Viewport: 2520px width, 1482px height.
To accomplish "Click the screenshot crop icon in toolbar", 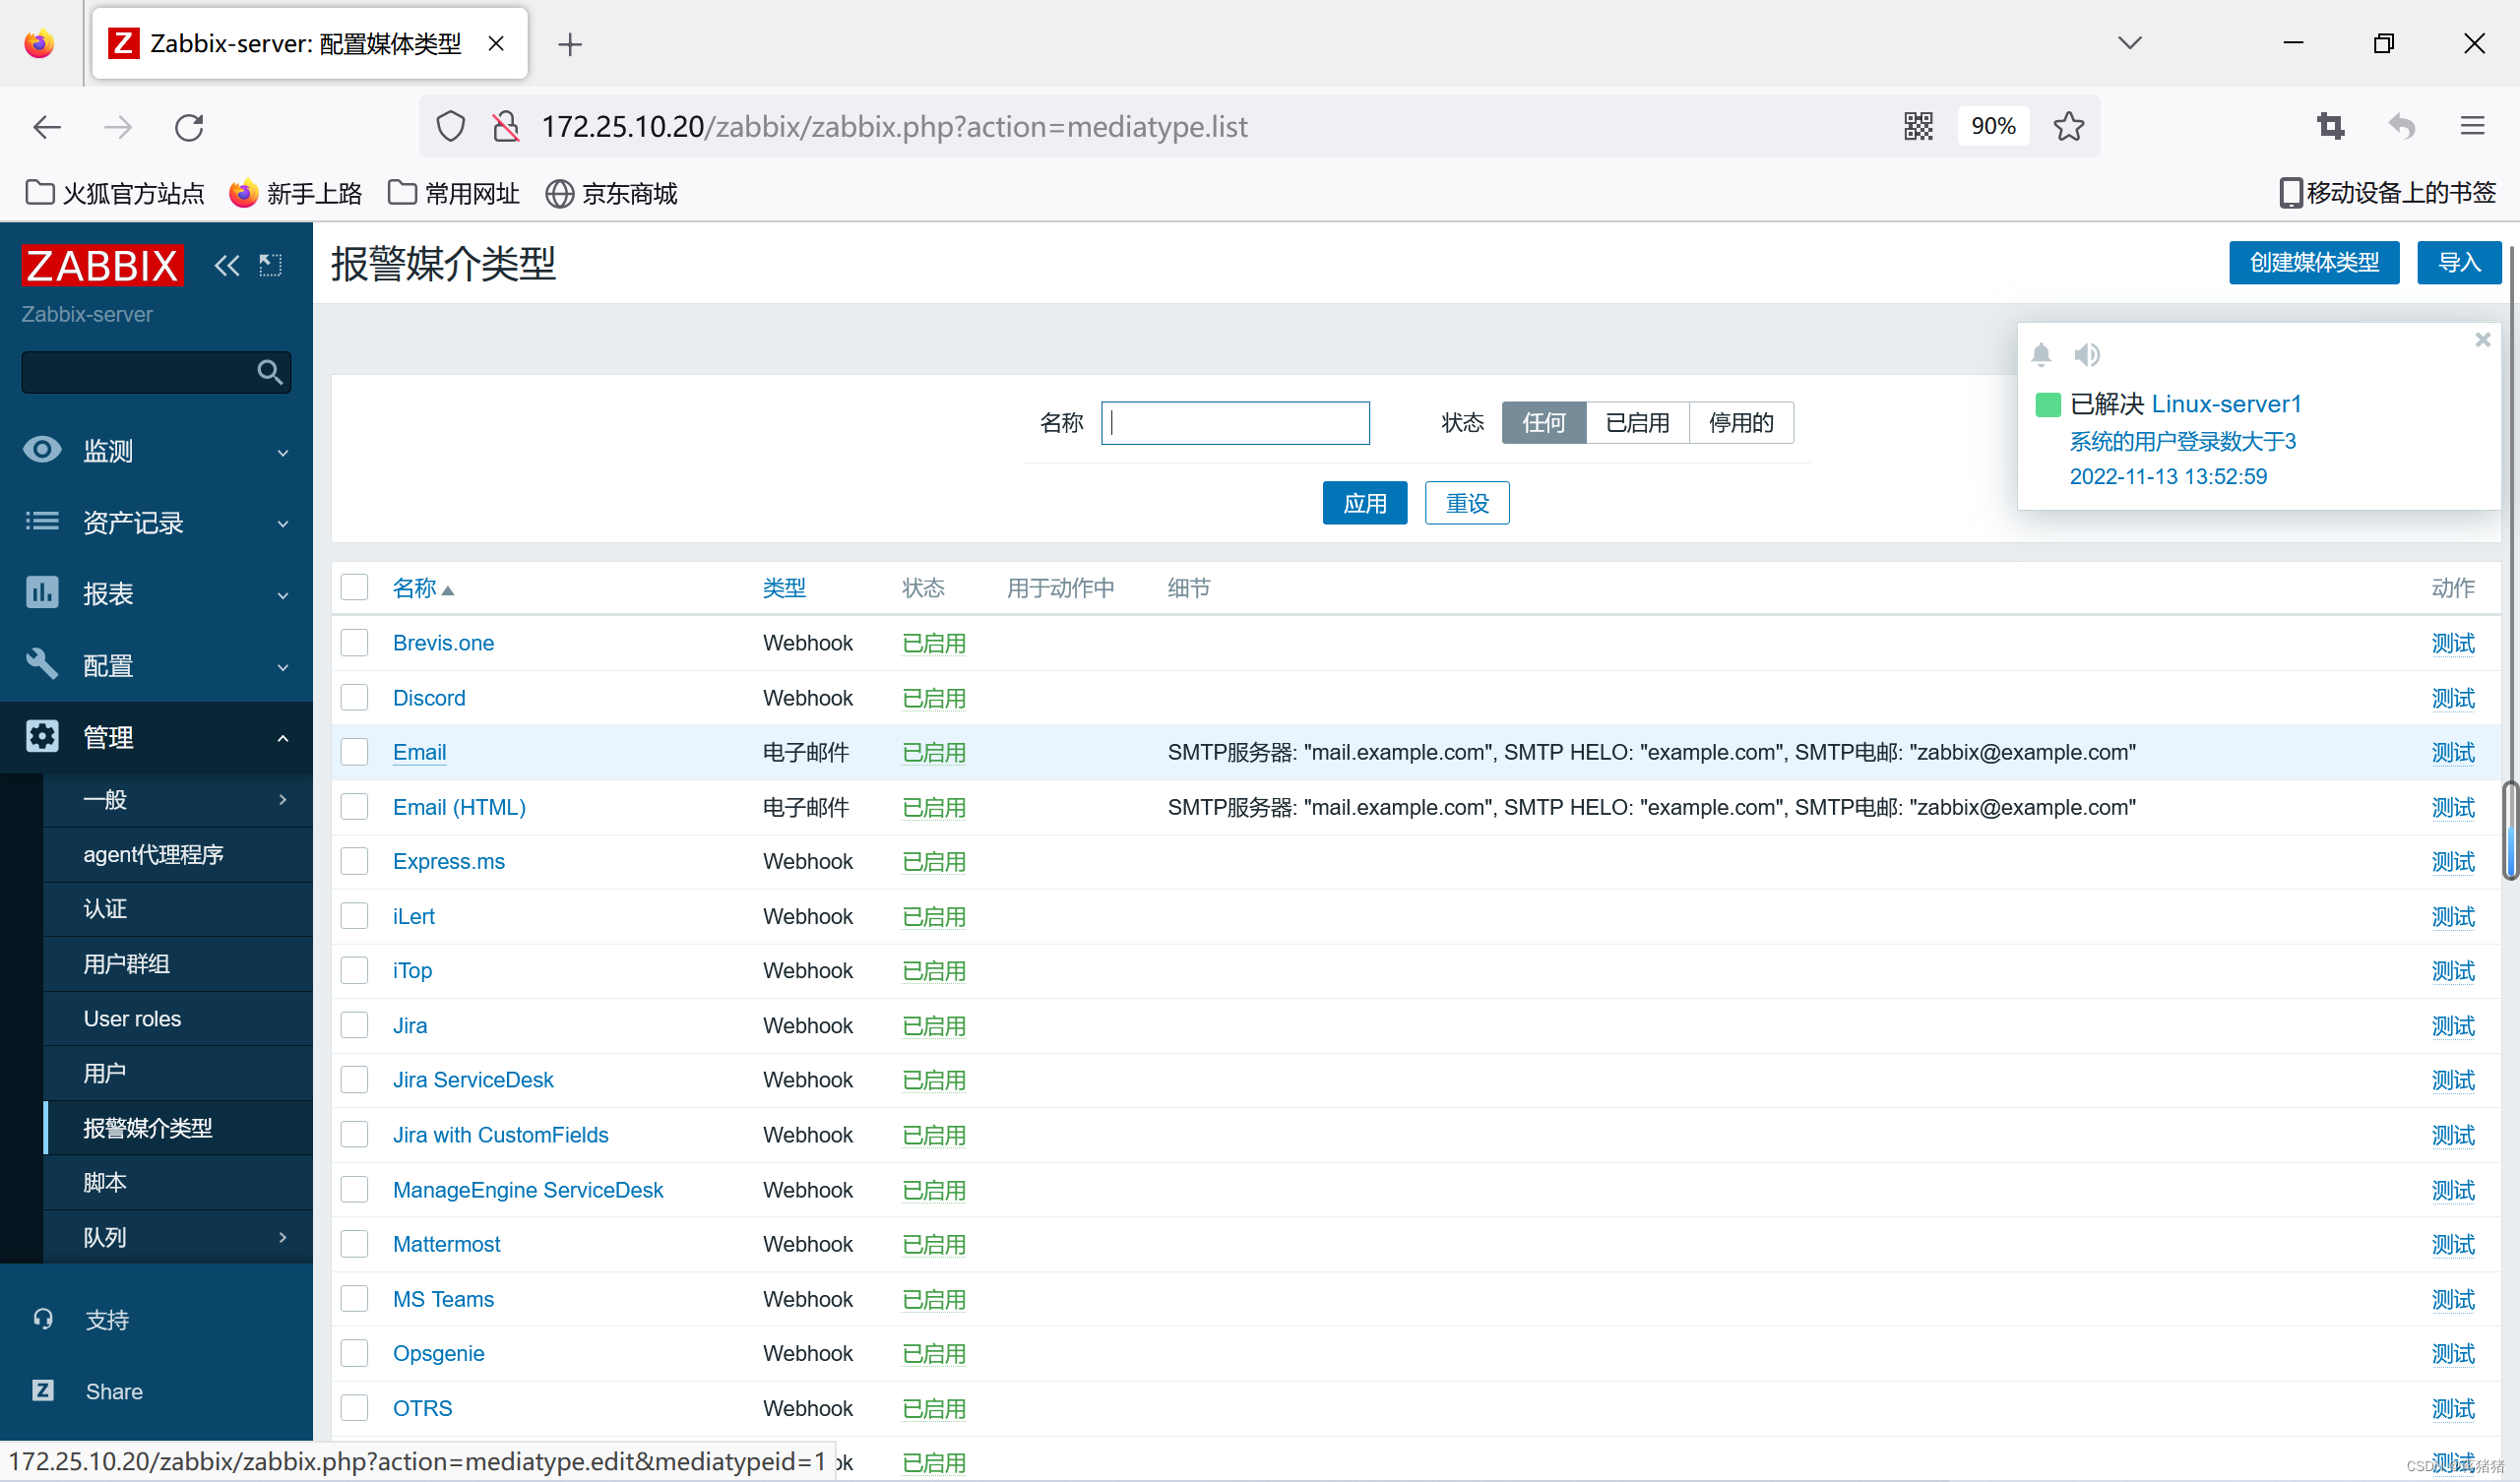I will pyautogui.click(x=2330, y=126).
